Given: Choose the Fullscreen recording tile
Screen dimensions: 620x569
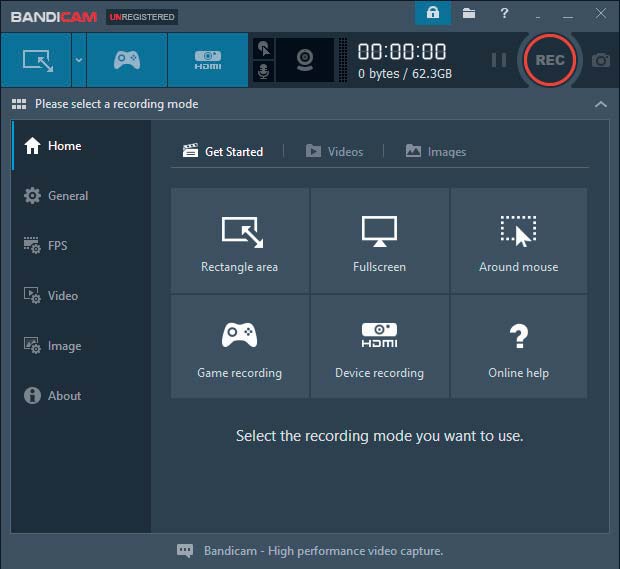Looking at the screenshot, I should point(380,240).
